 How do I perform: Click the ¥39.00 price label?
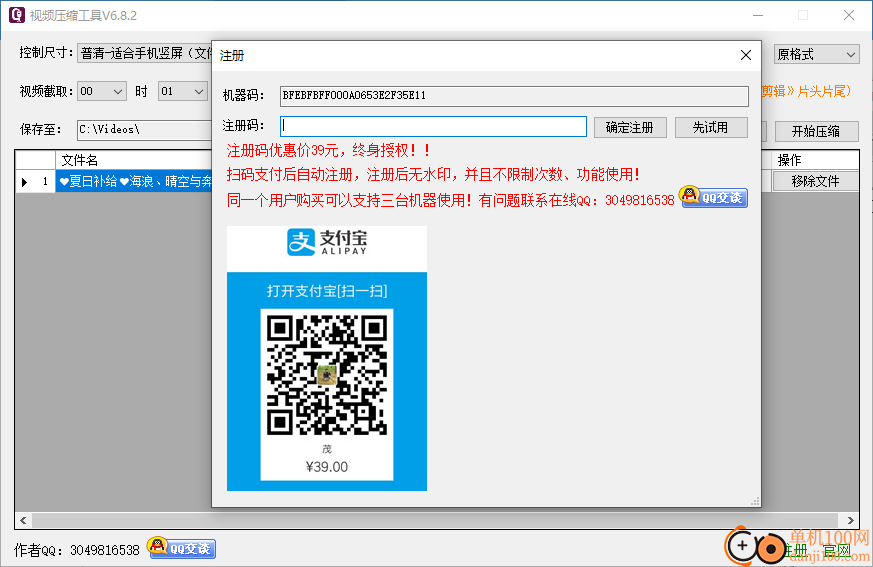pyautogui.click(x=327, y=467)
